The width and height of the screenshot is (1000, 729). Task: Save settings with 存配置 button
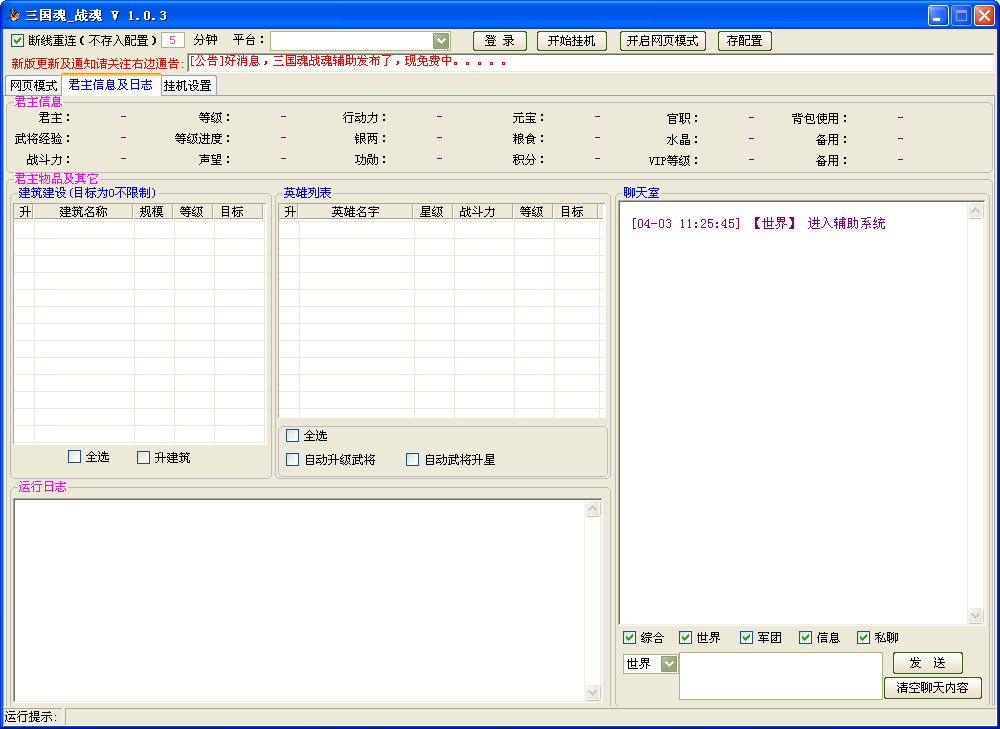pyautogui.click(x=744, y=41)
